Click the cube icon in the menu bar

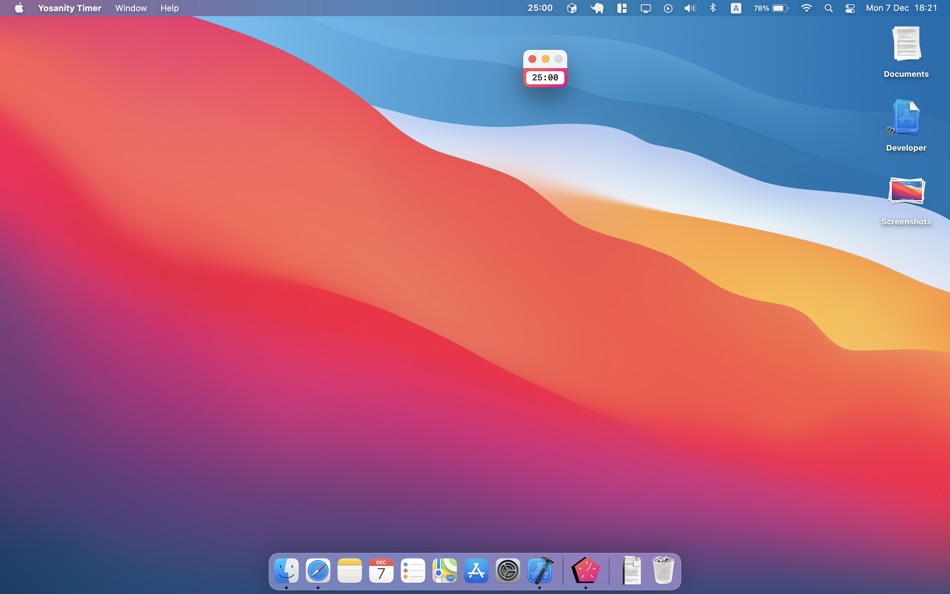571,8
